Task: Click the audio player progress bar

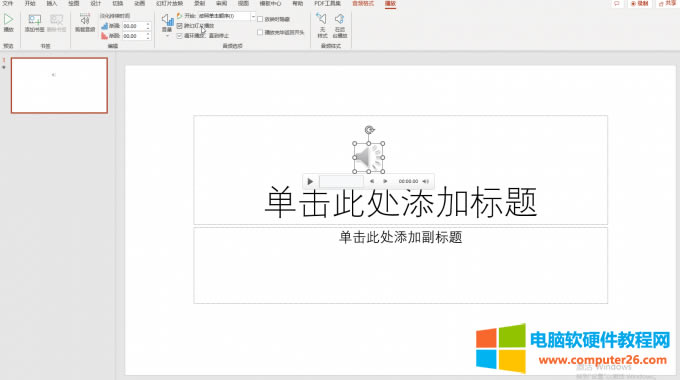Action: click(x=341, y=181)
